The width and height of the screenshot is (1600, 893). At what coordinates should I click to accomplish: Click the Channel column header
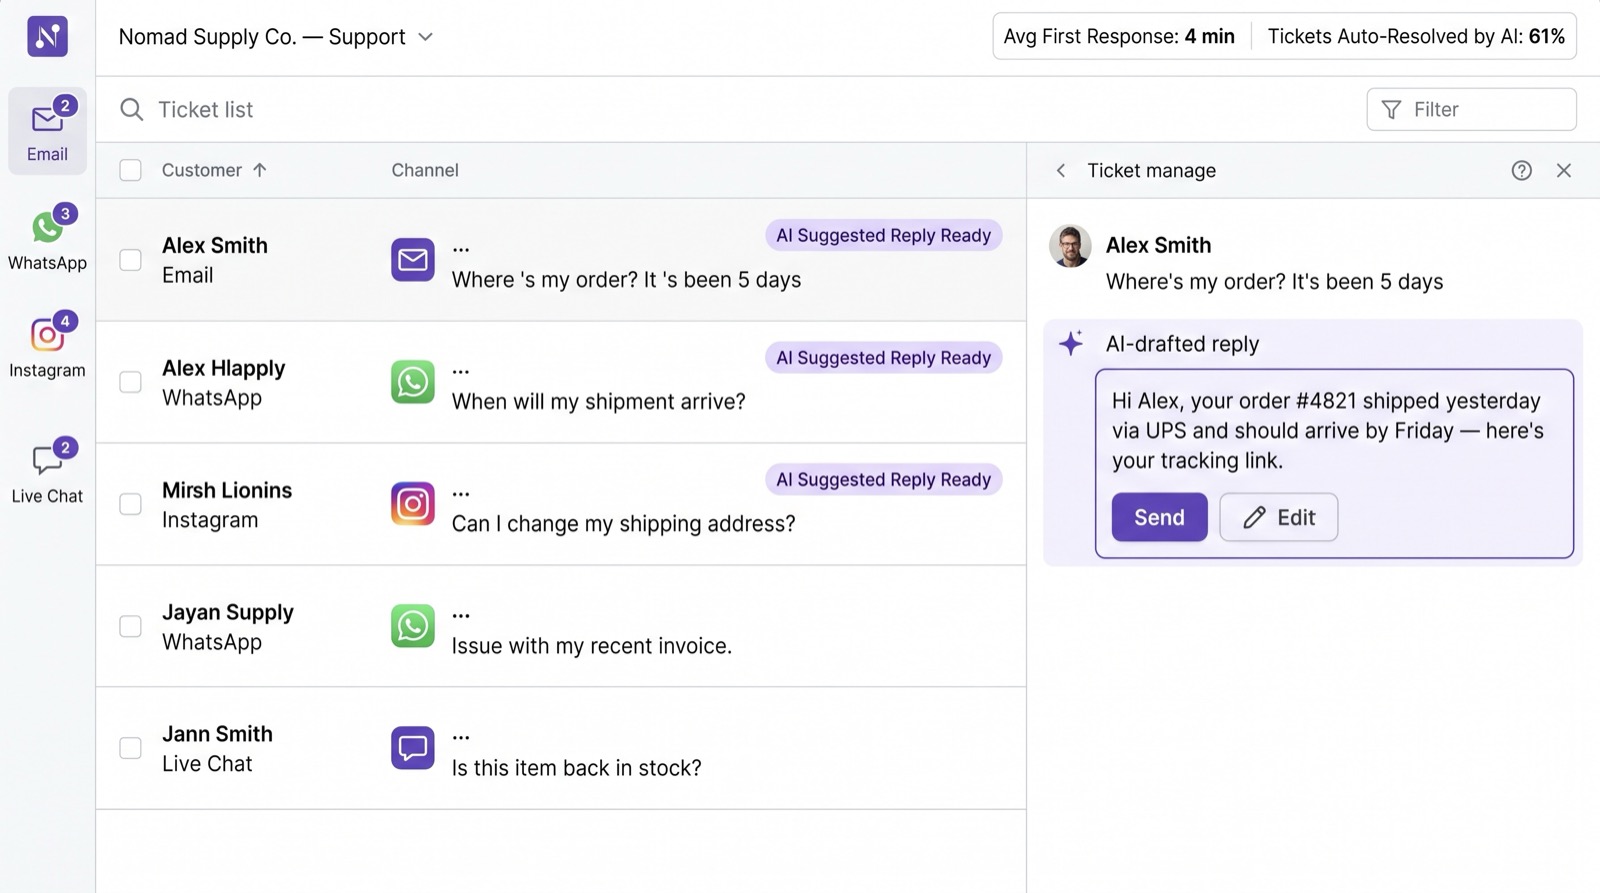(425, 170)
